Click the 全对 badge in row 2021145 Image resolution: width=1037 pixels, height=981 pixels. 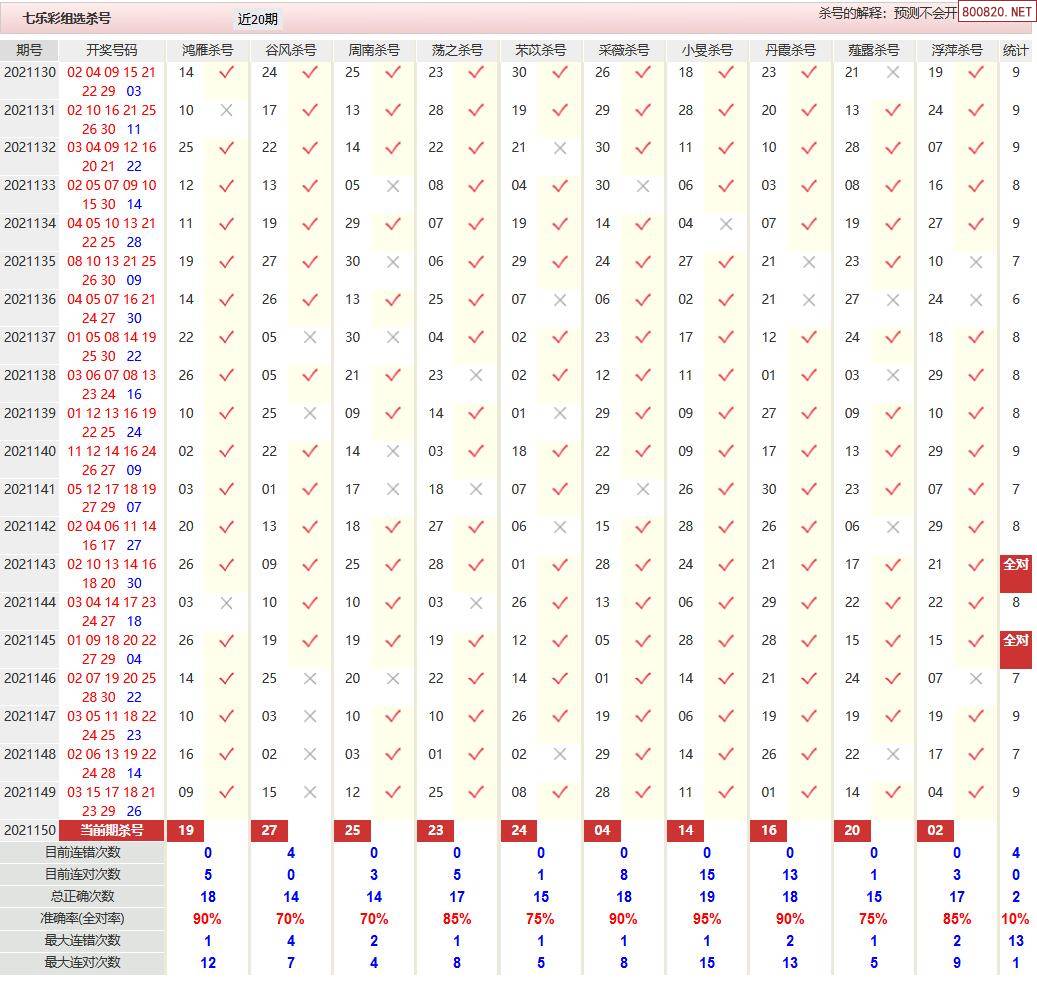[1016, 650]
